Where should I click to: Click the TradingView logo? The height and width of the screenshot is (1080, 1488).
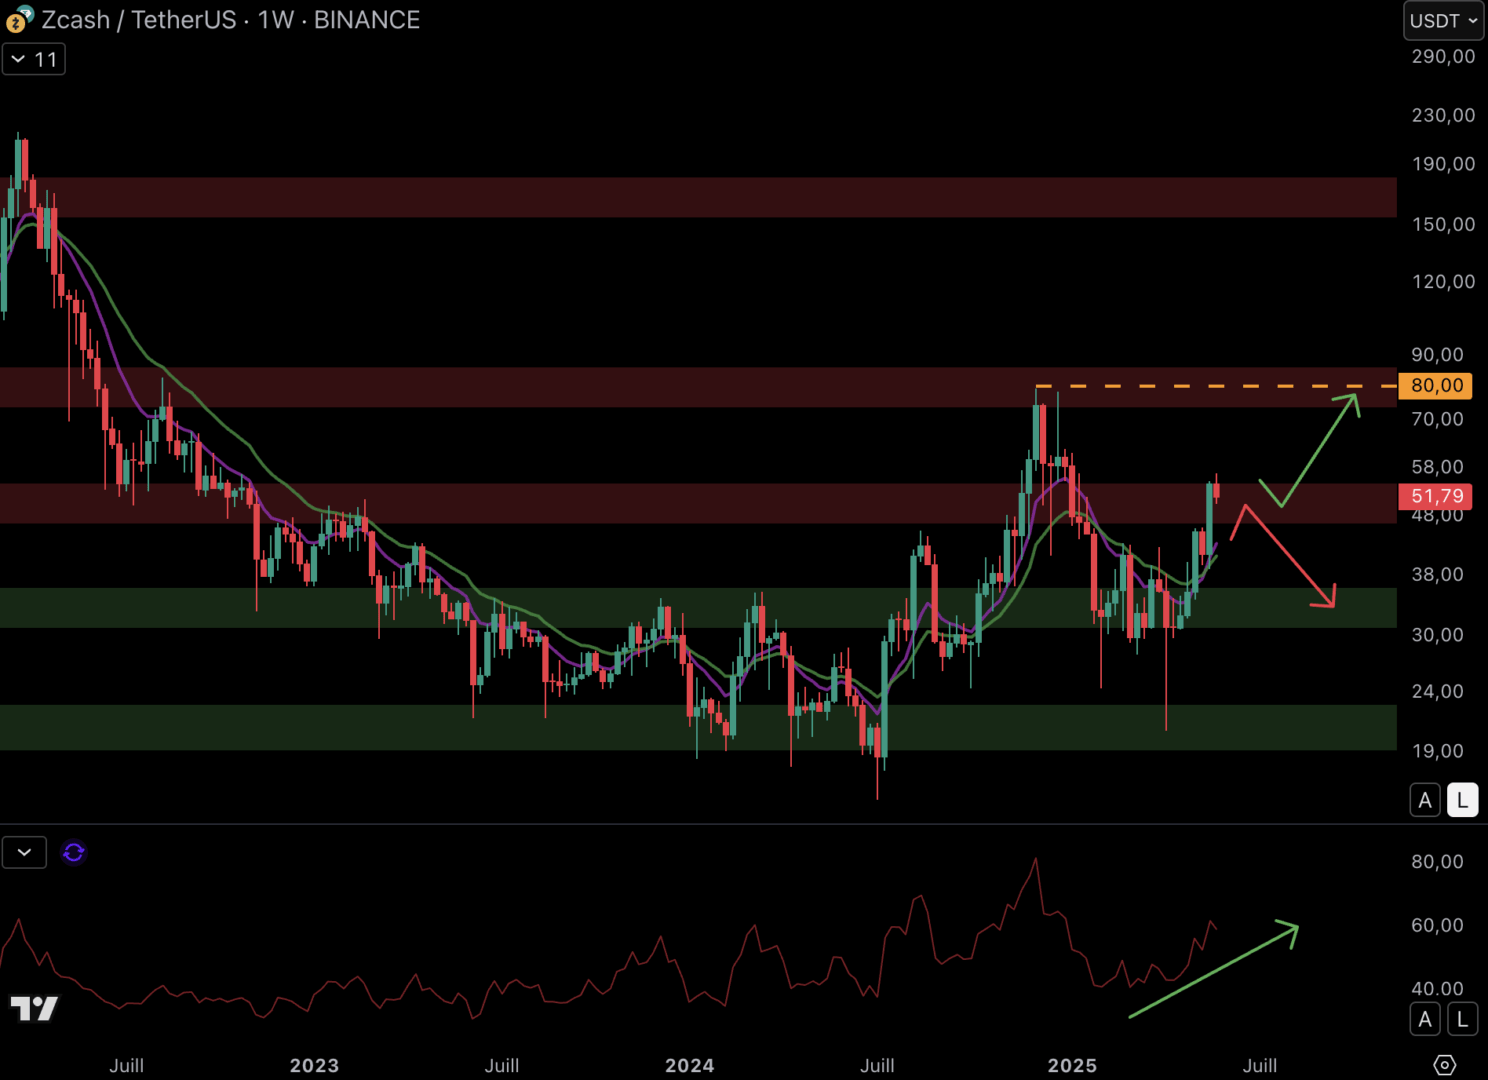click(34, 1008)
